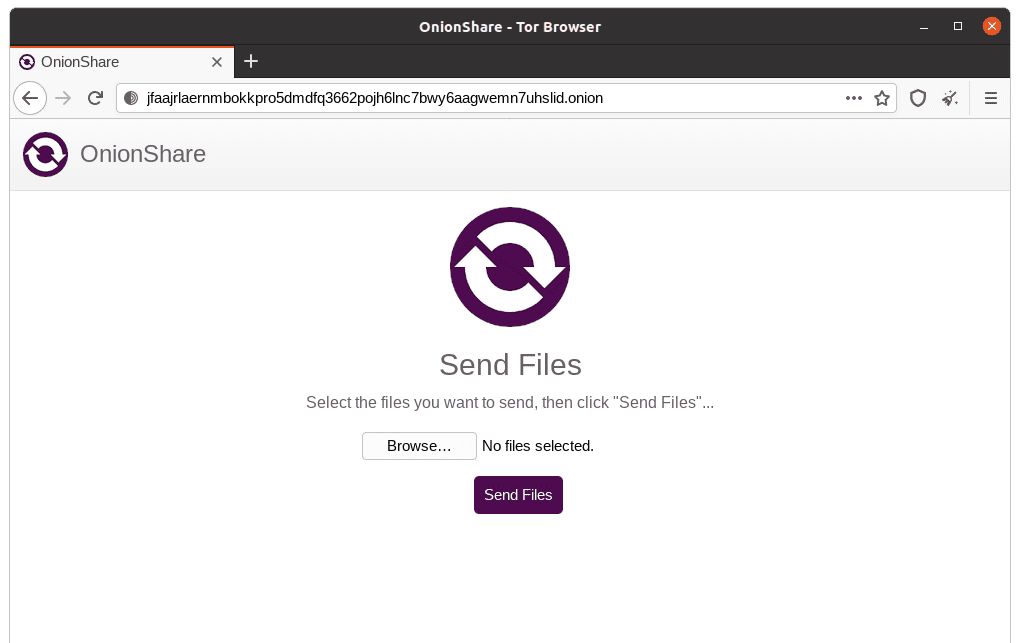Maximize the Tor Browser window
Screen dimensions: 1020x643
click(x=958, y=27)
